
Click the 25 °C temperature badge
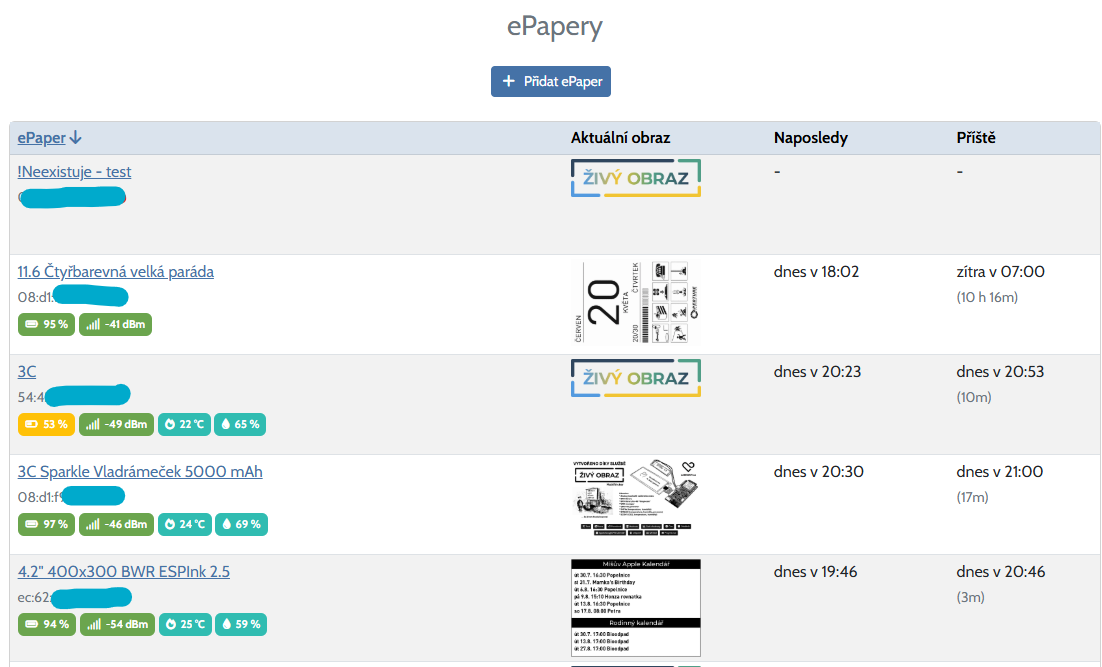(183, 624)
